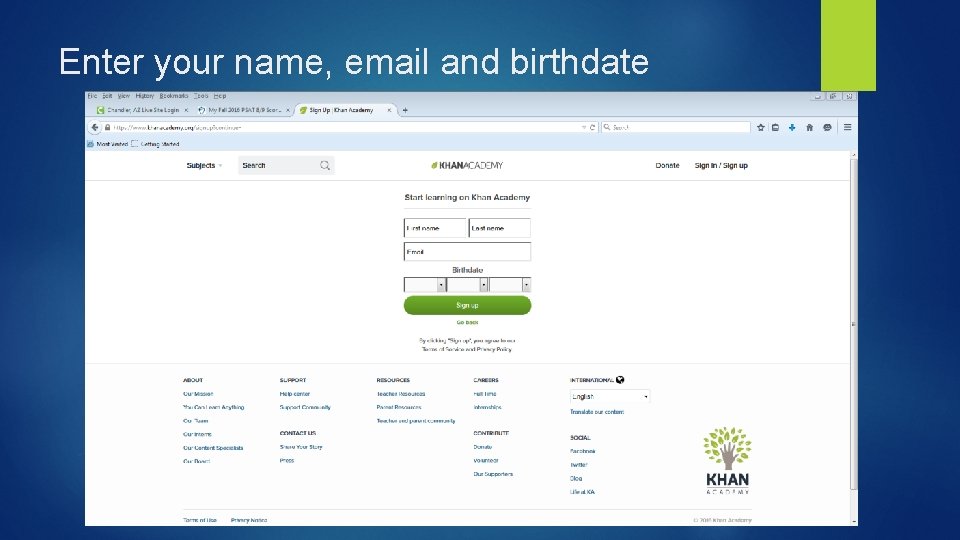Close the My Fall 2016 PSAT tab
960x540 pixels.
[x=288, y=110]
